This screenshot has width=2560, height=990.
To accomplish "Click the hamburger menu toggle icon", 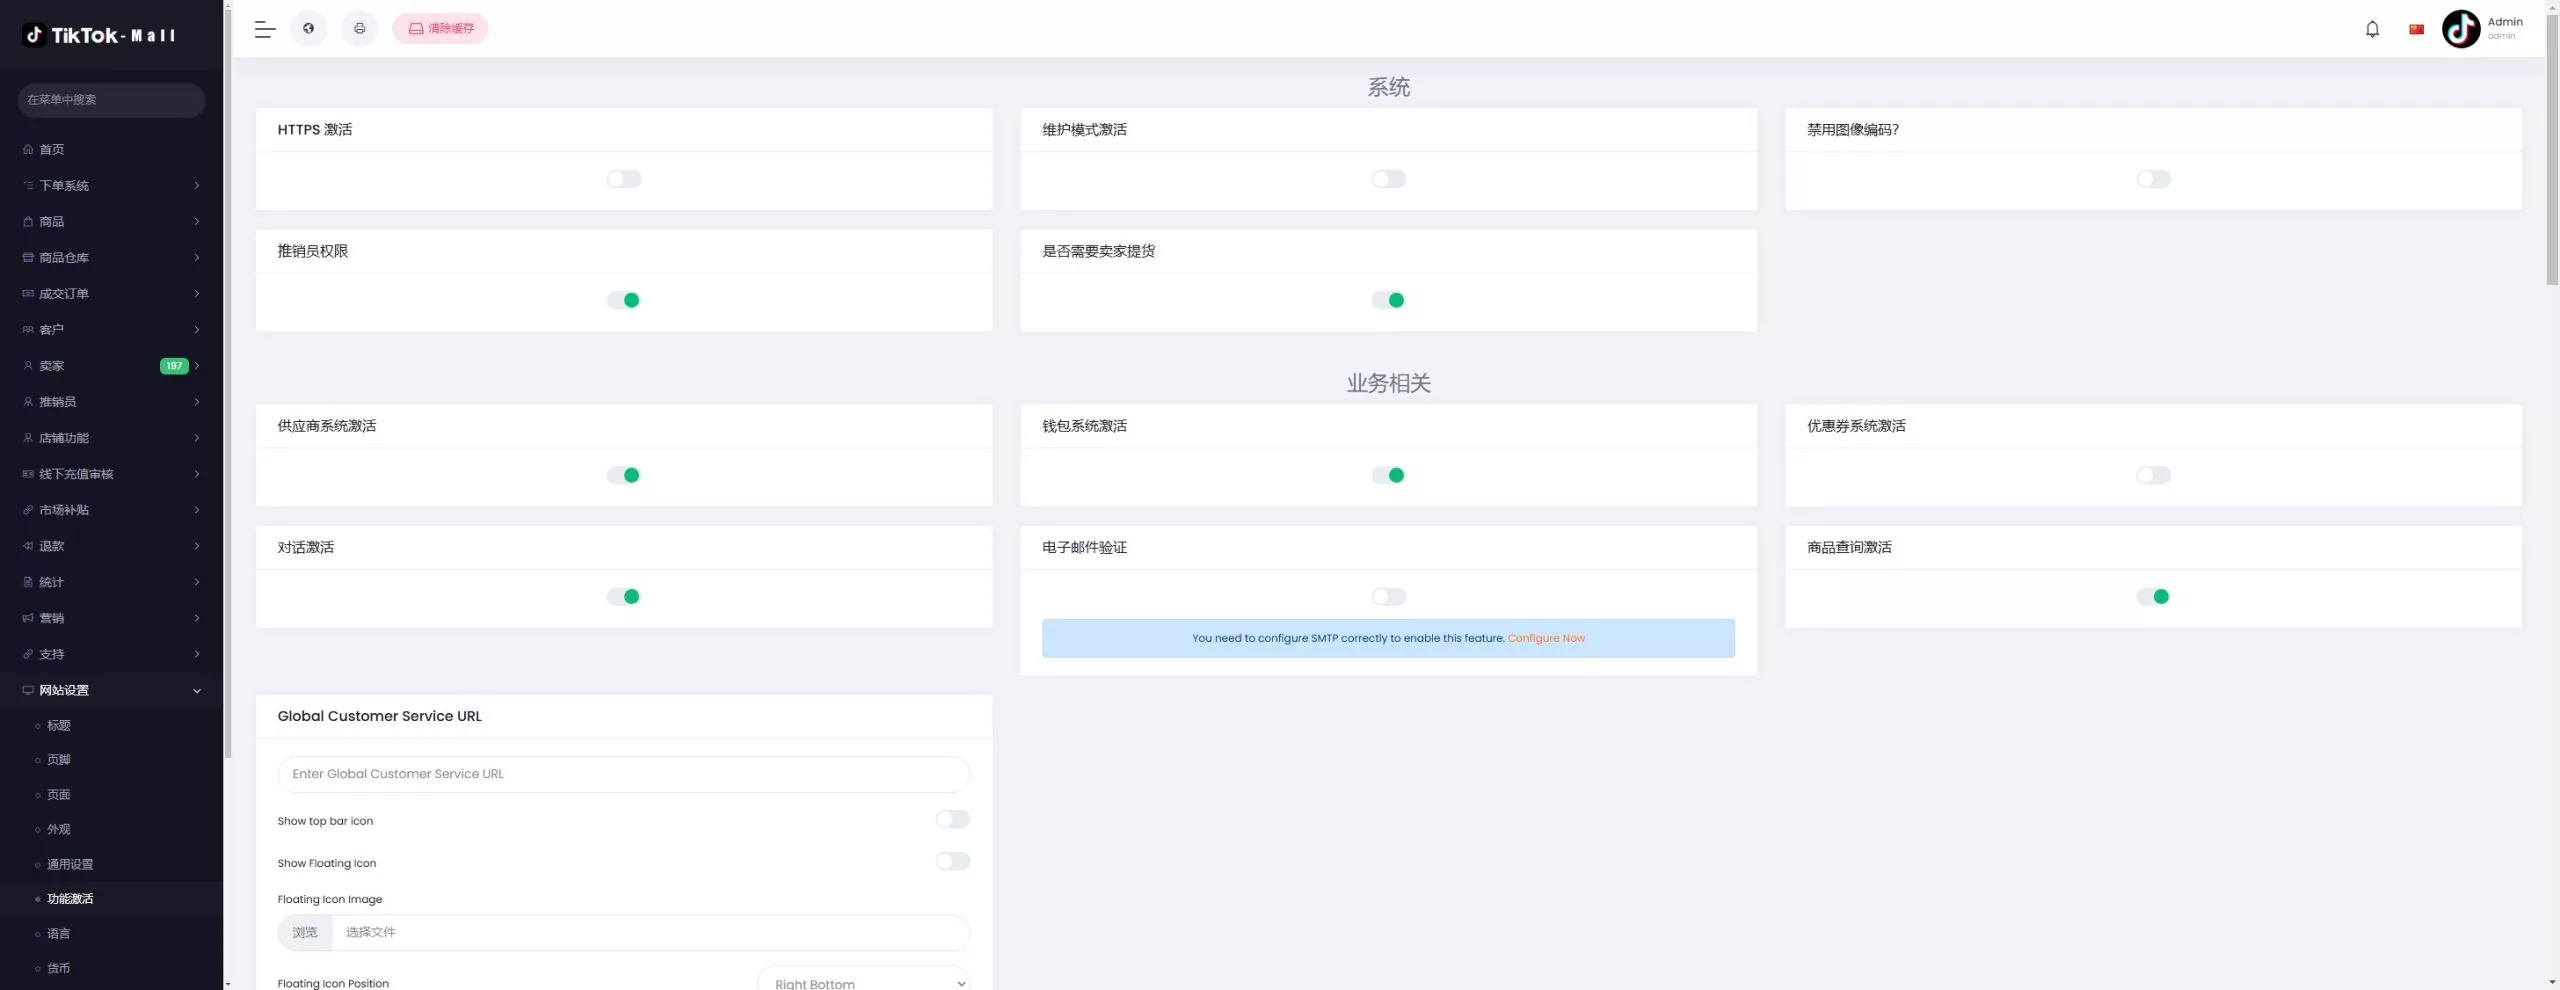I will 264,29.
